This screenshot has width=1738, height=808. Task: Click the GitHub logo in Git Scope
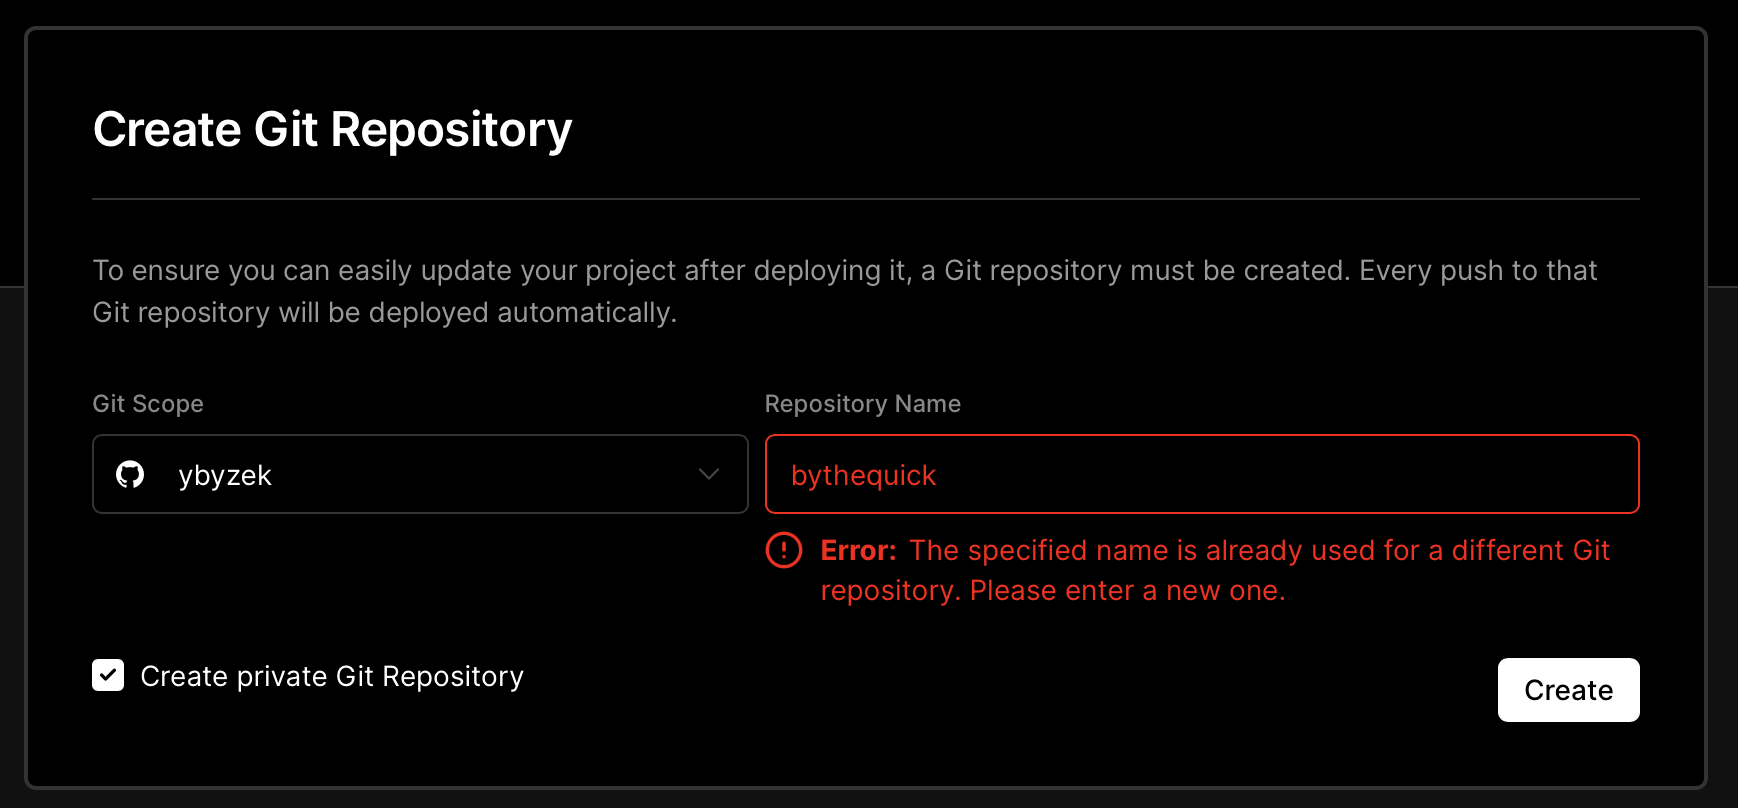pyautogui.click(x=130, y=474)
